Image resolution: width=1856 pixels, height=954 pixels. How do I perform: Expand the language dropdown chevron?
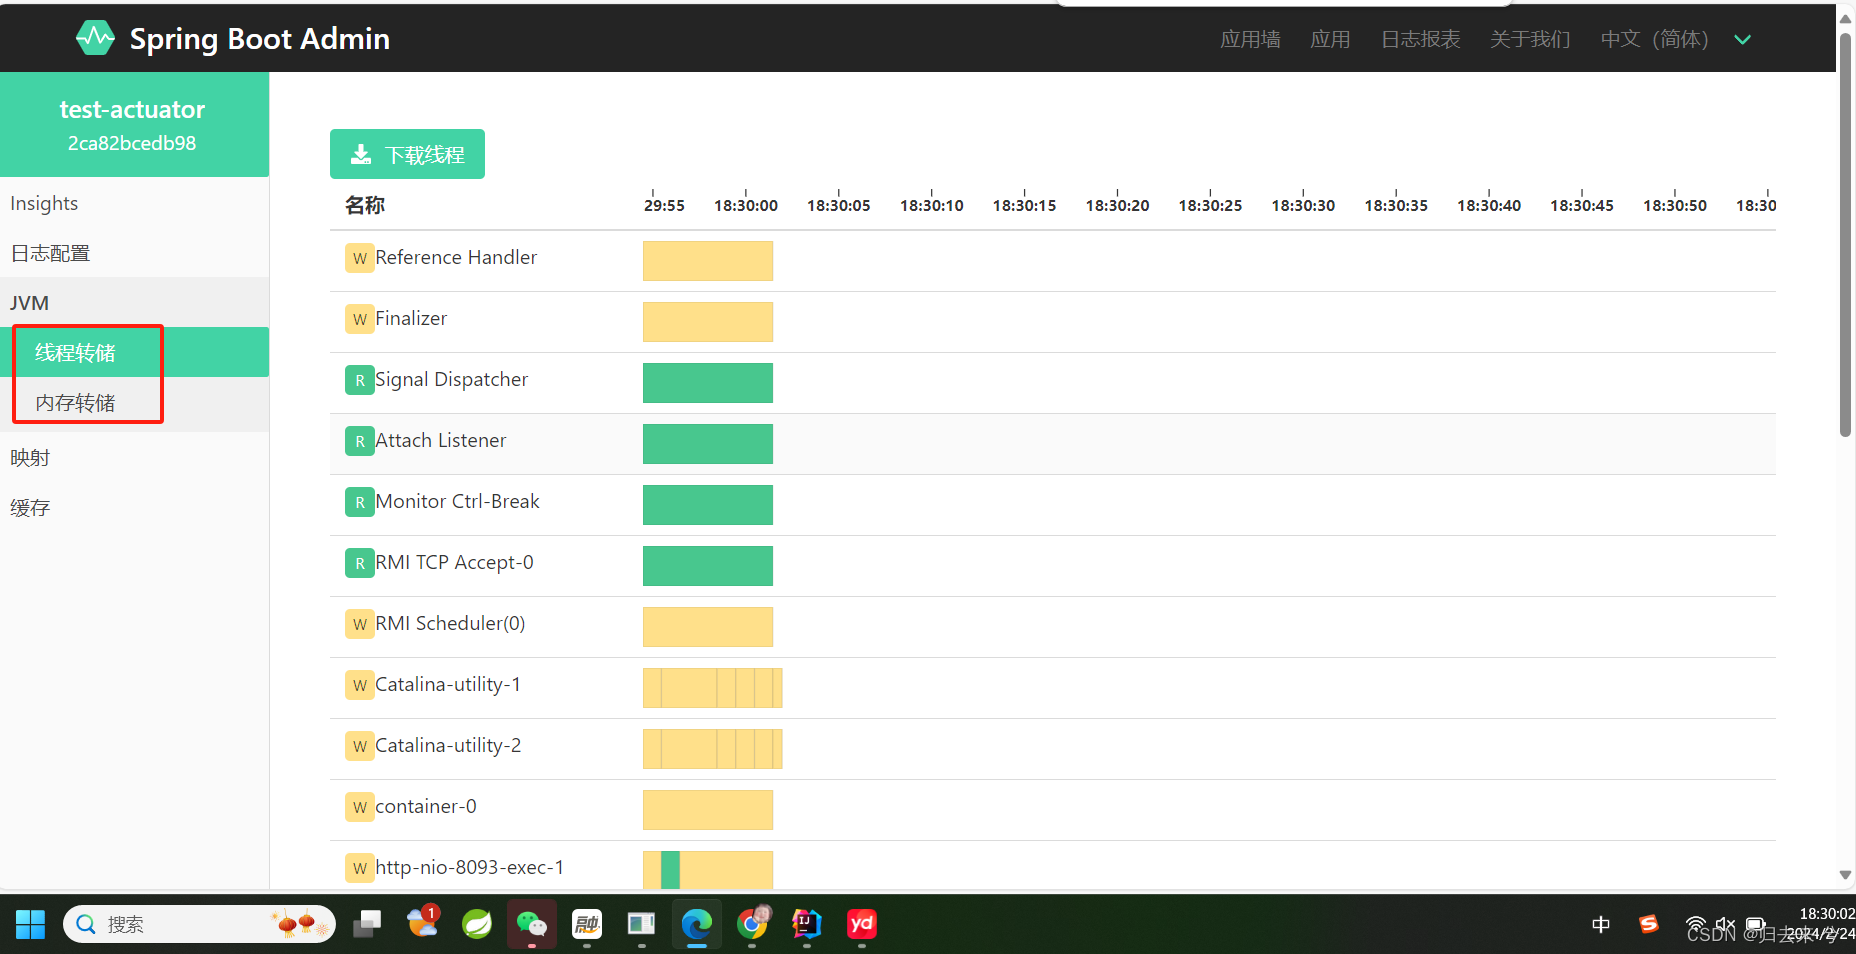[x=1743, y=40]
